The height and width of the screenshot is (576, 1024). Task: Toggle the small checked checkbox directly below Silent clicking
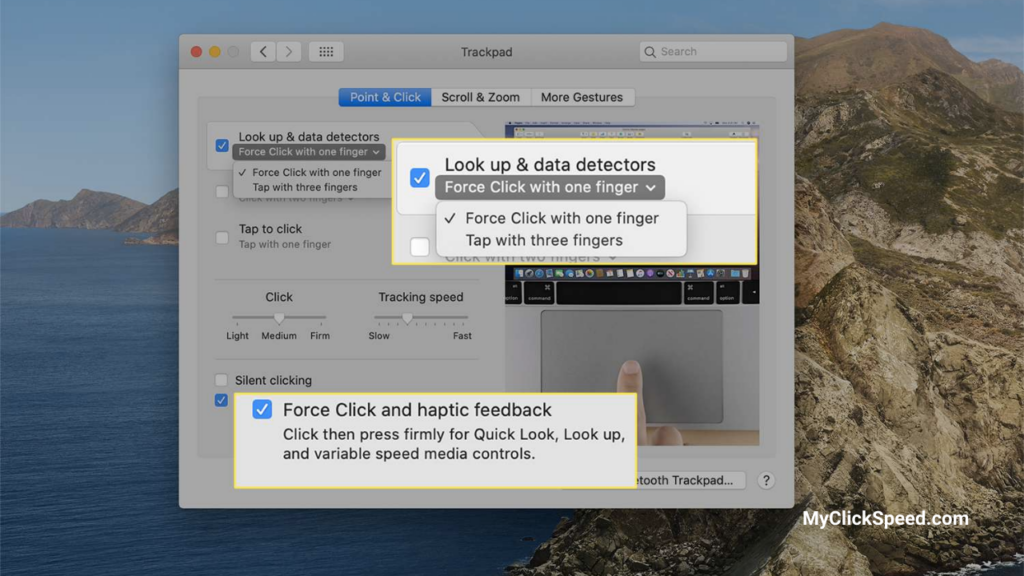point(221,400)
